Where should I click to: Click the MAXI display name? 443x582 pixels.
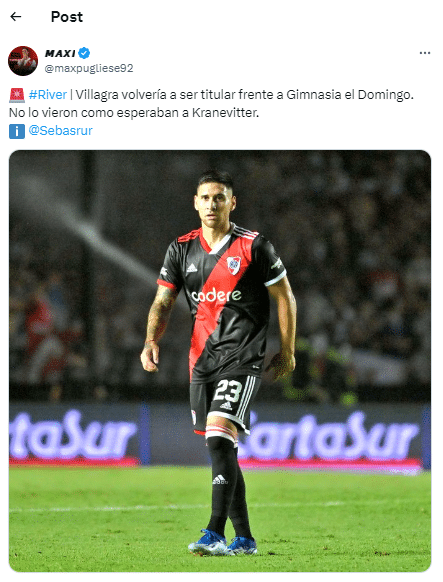pyautogui.click(x=60, y=53)
